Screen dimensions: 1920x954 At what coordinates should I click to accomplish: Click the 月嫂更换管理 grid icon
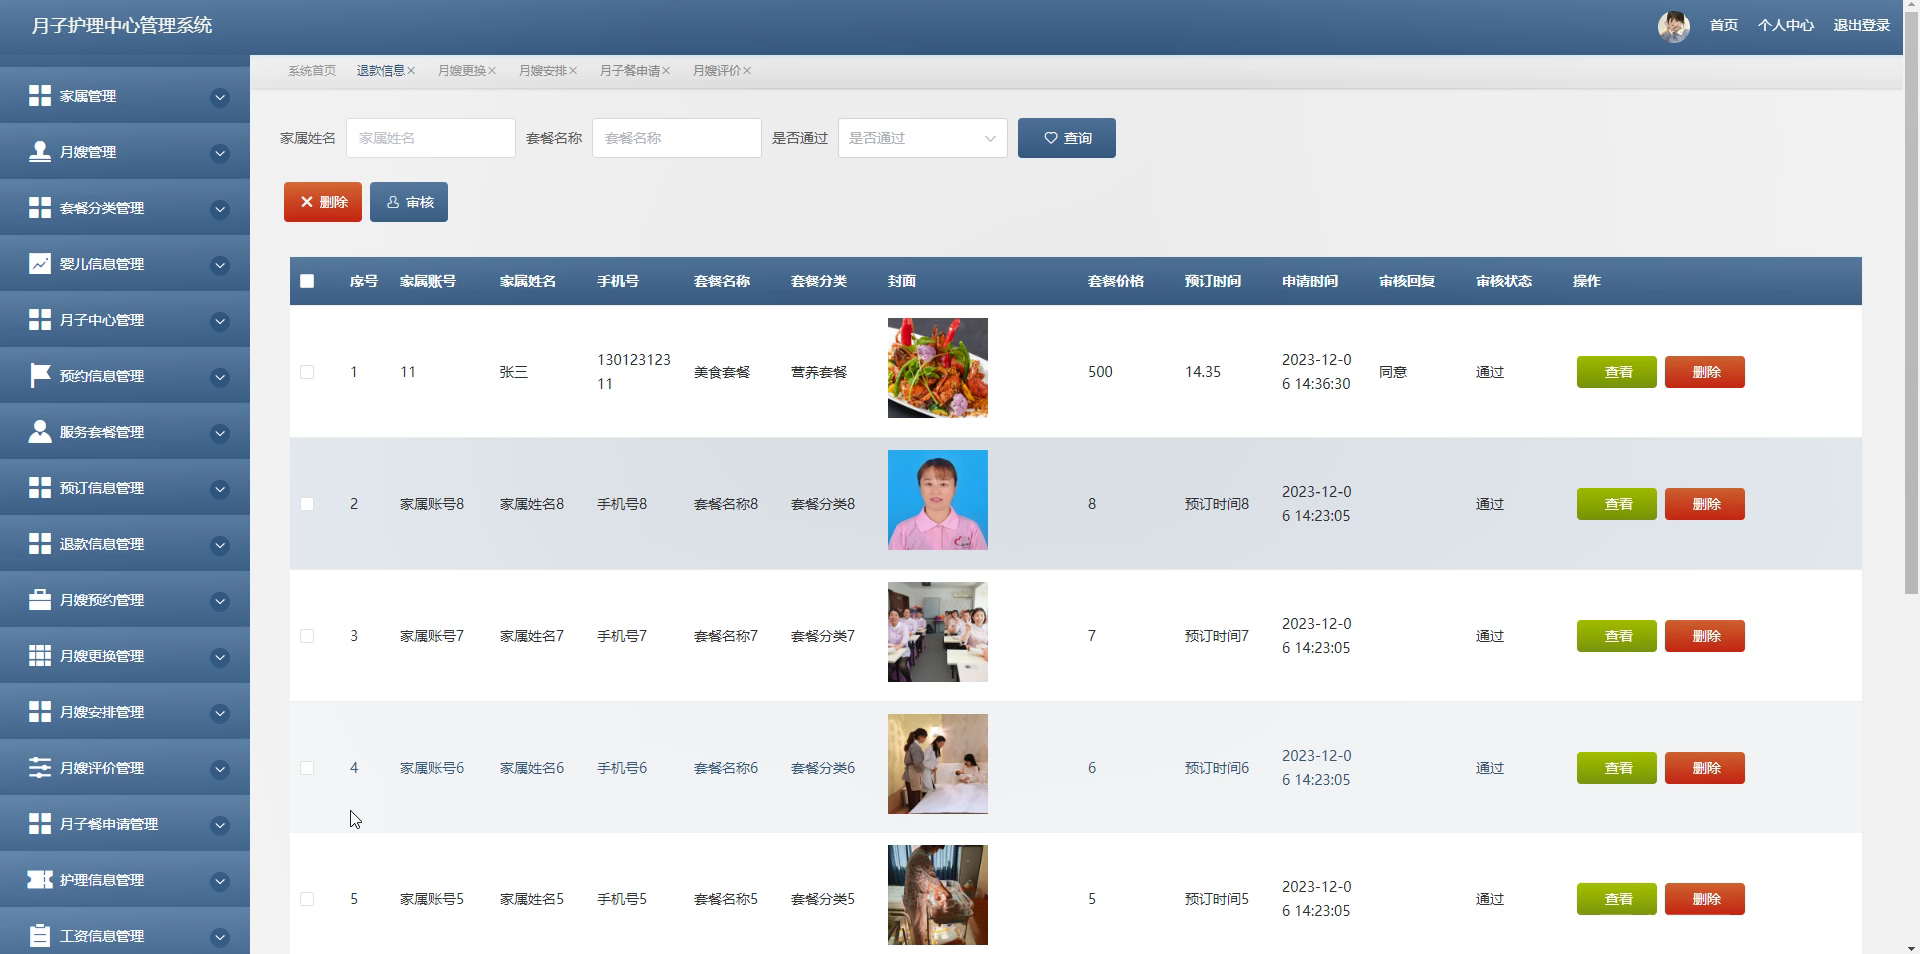point(40,656)
